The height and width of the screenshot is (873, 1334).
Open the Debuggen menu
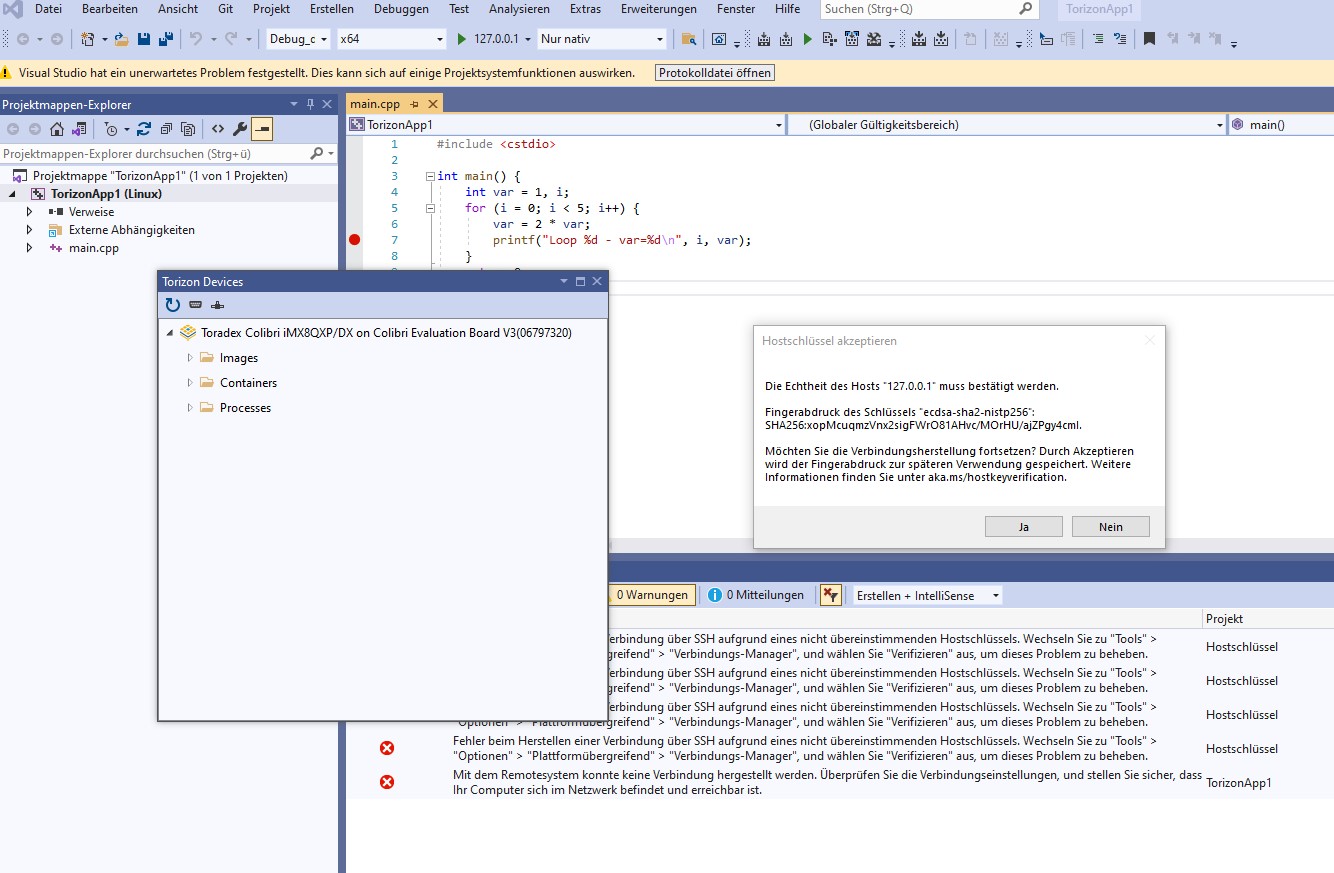pyautogui.click(x=401, y=9)
